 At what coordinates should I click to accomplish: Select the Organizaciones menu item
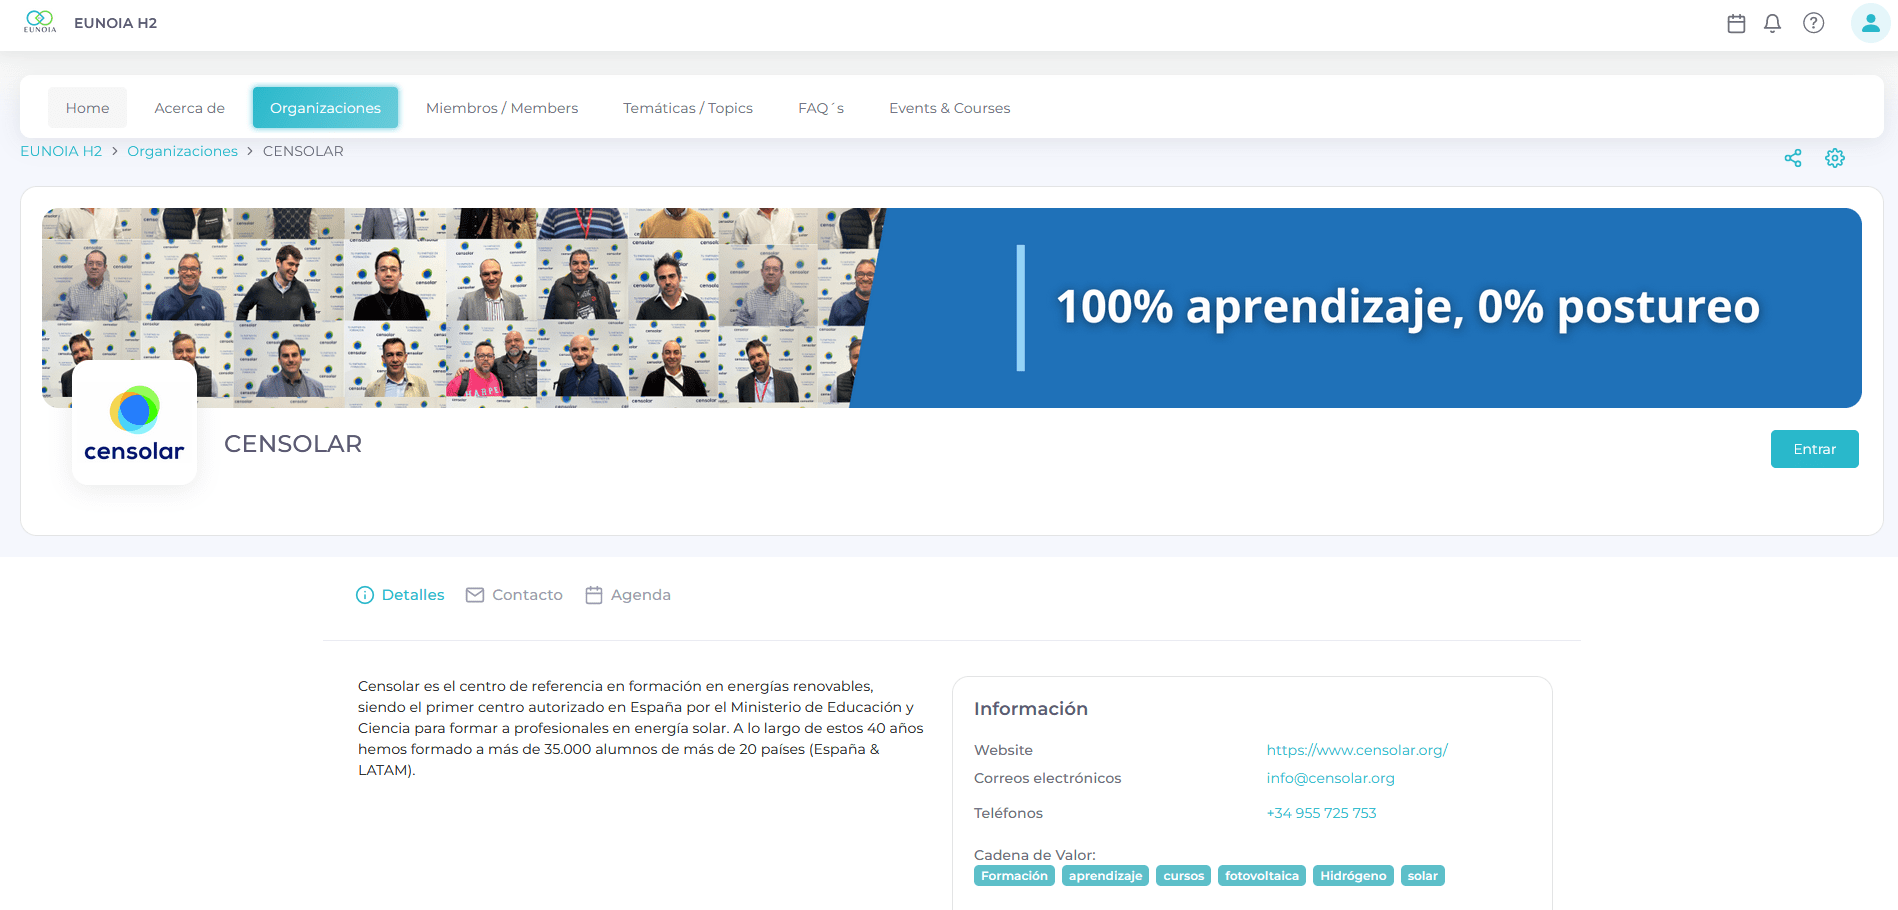coord(325,108)
